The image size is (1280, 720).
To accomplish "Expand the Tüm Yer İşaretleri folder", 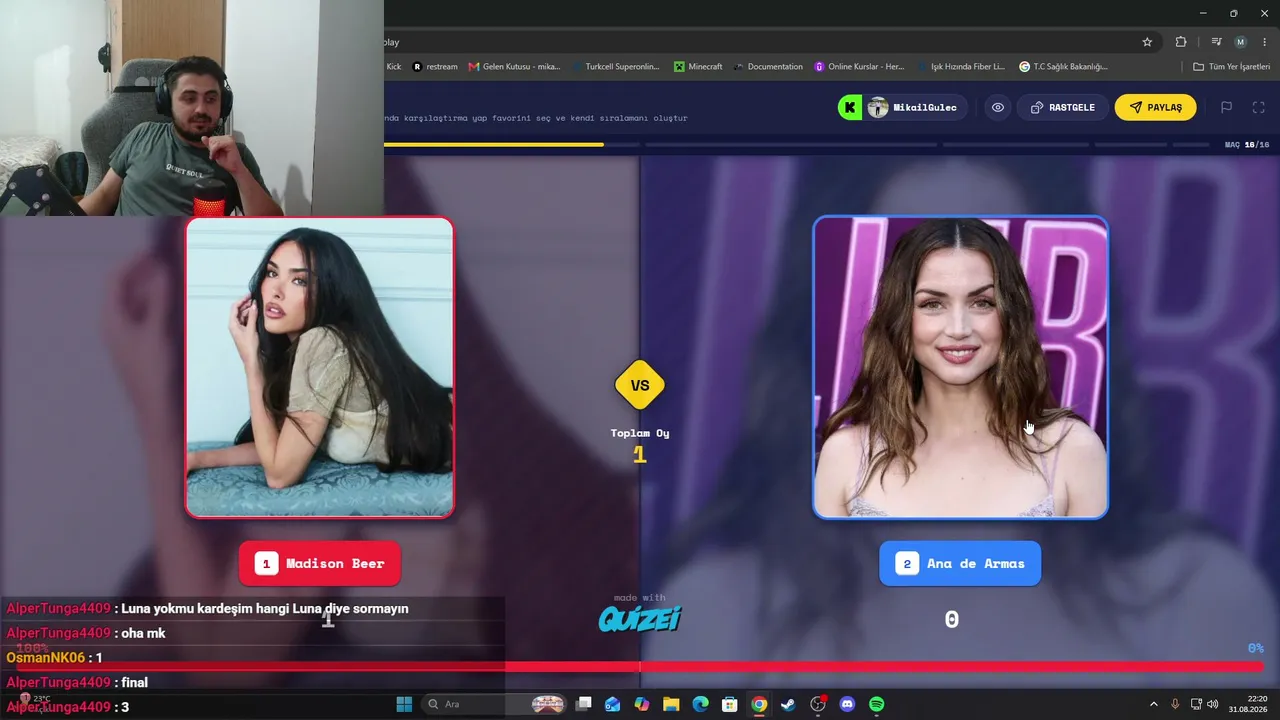I will point(1231,67).
